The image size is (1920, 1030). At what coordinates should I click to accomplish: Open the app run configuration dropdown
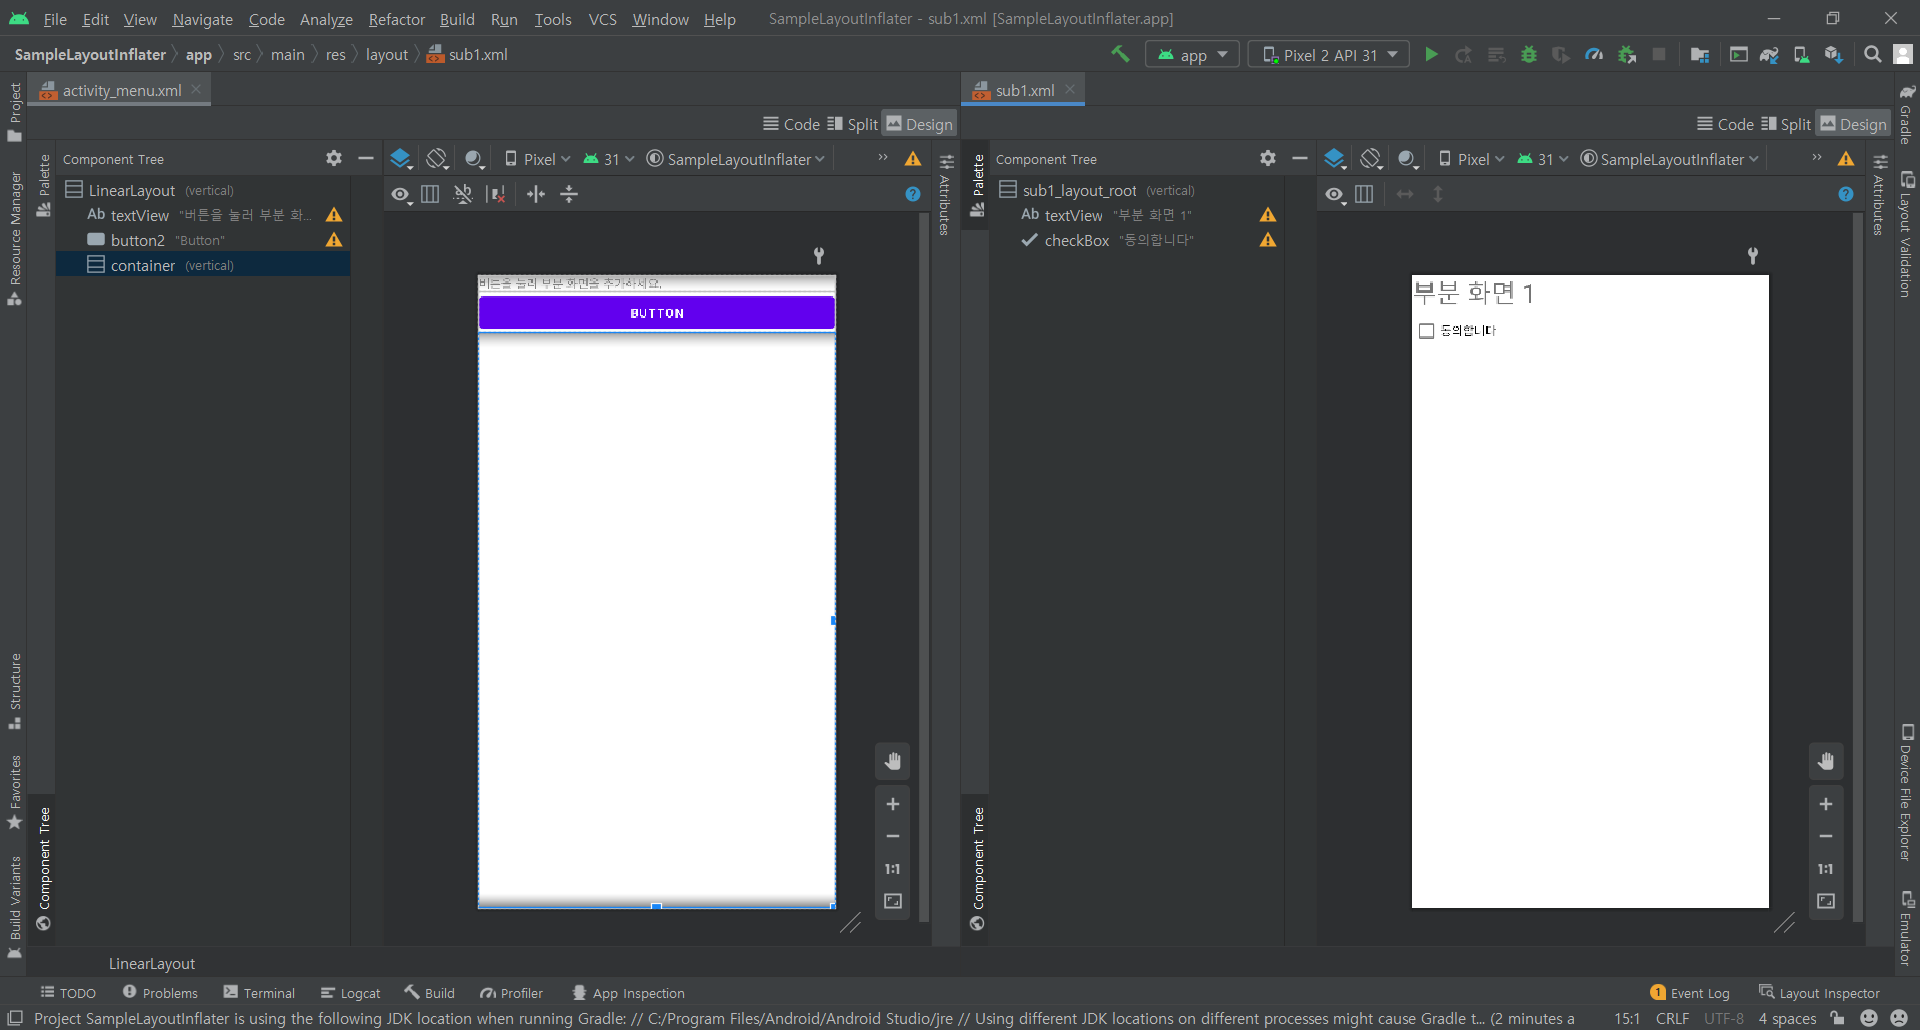1192,54
